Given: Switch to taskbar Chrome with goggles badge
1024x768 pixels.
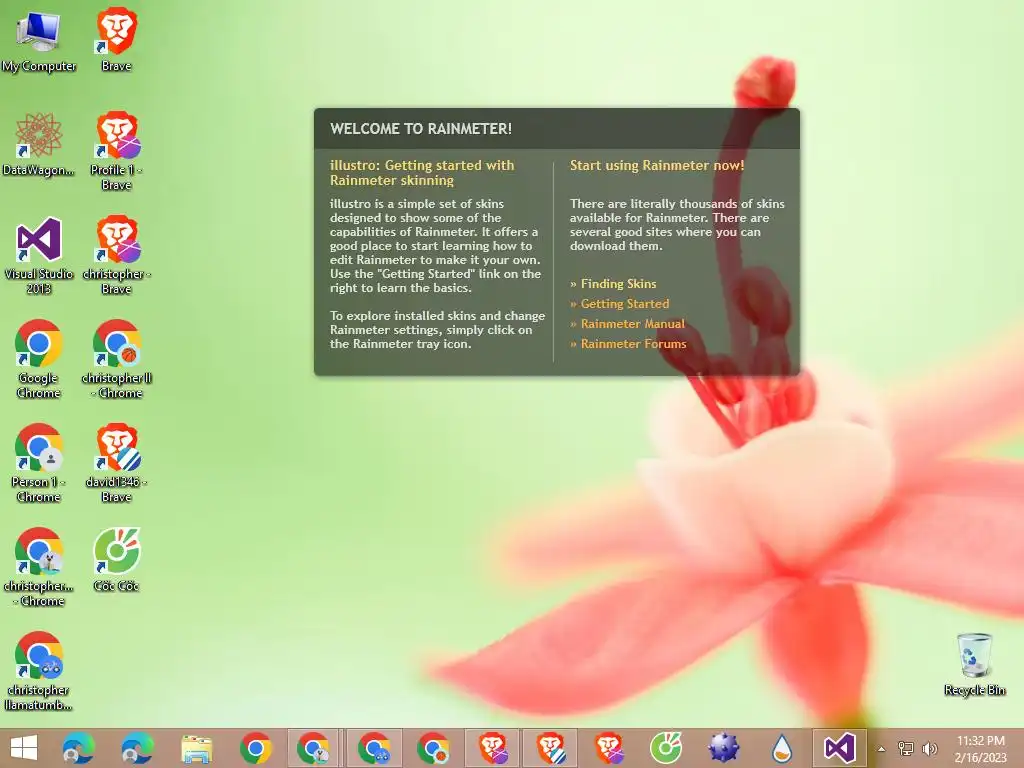Looking at the screenshot, I should tap(374, 748).
